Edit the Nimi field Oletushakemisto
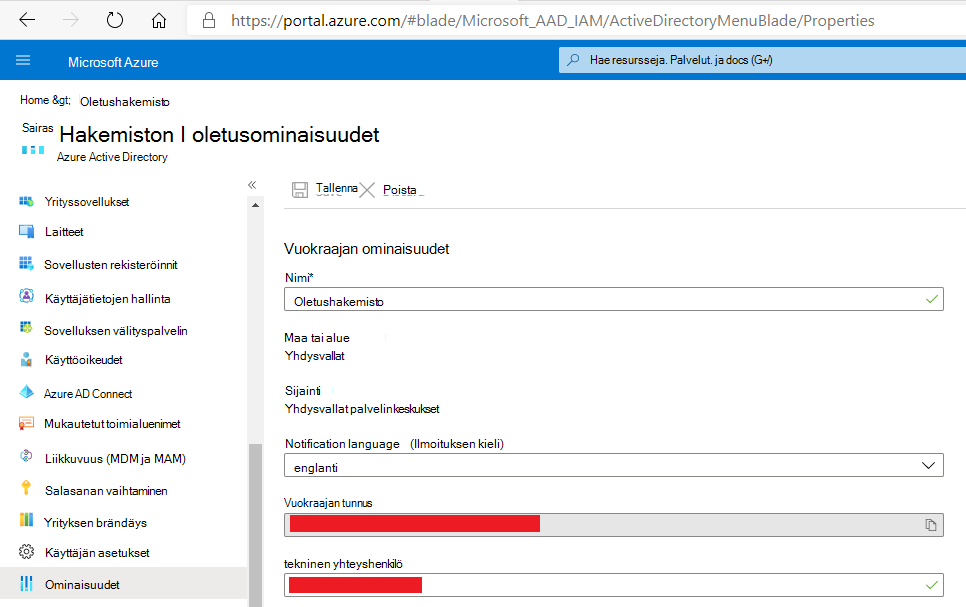 tap(614, 299)
